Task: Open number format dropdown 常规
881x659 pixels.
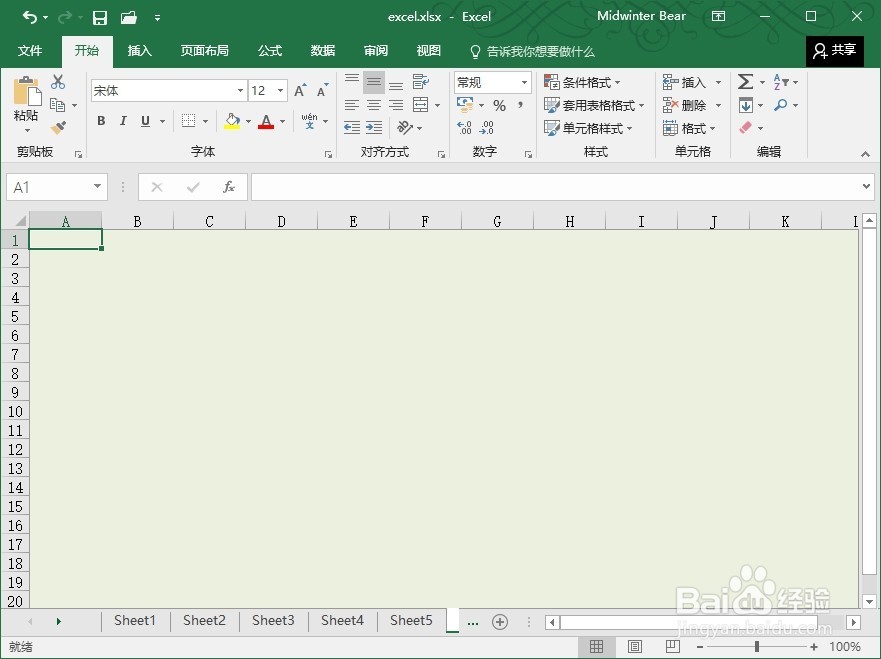Action: pyautogui.click(x=524, y=83)
